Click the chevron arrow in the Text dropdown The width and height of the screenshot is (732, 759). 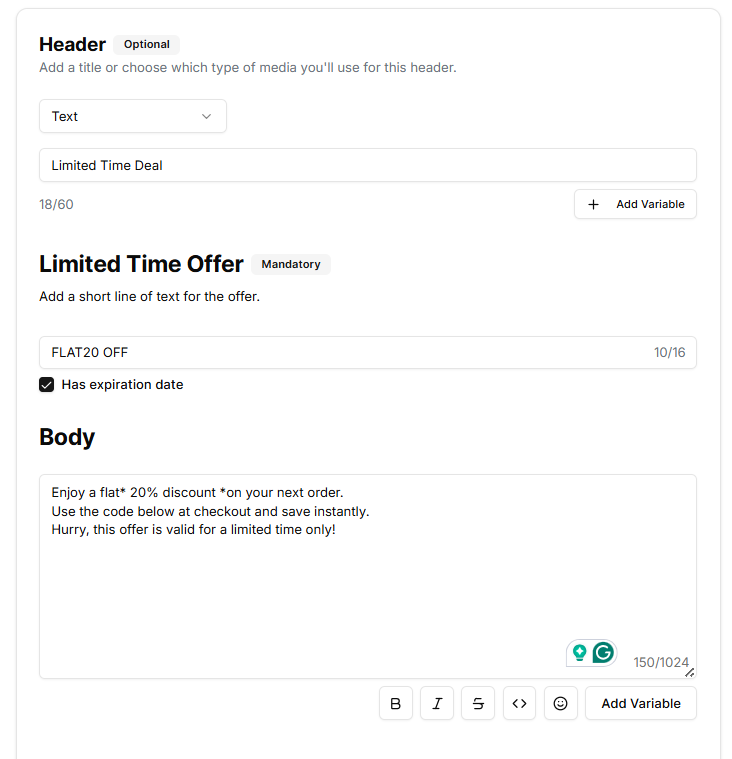207,116
